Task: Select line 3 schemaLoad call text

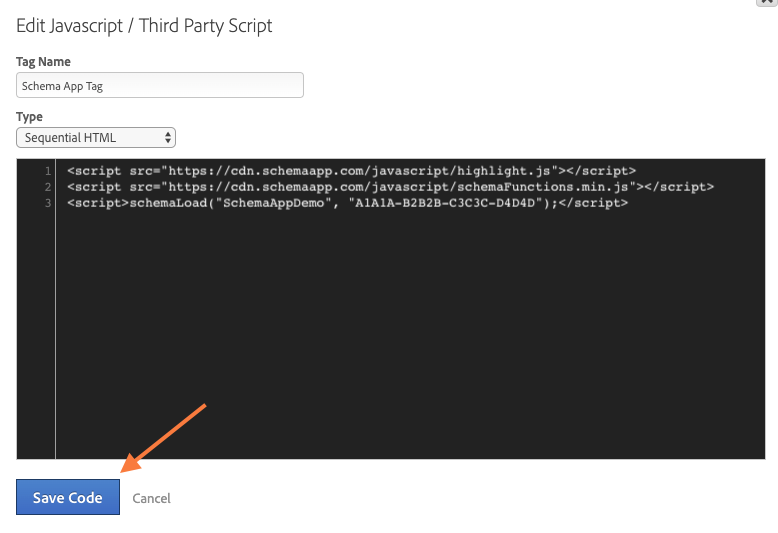Action: 347,203
